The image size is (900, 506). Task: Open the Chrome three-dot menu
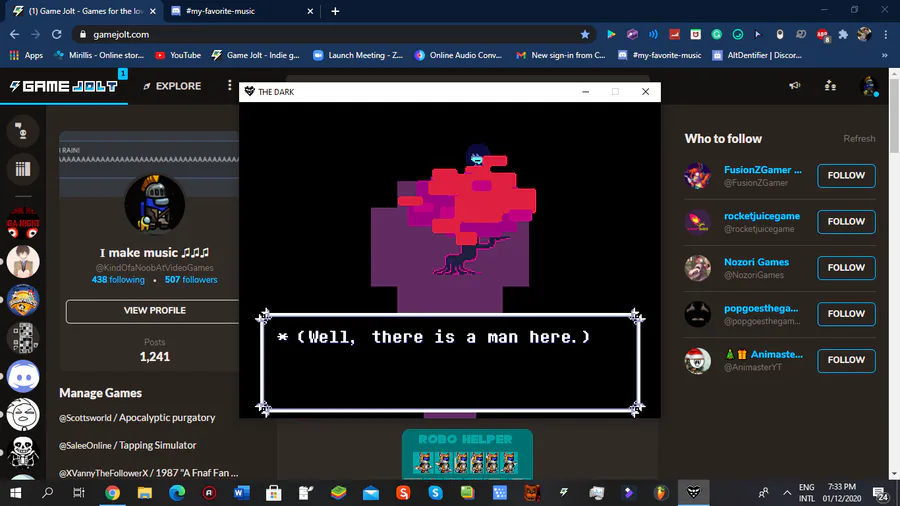point(886,34)
